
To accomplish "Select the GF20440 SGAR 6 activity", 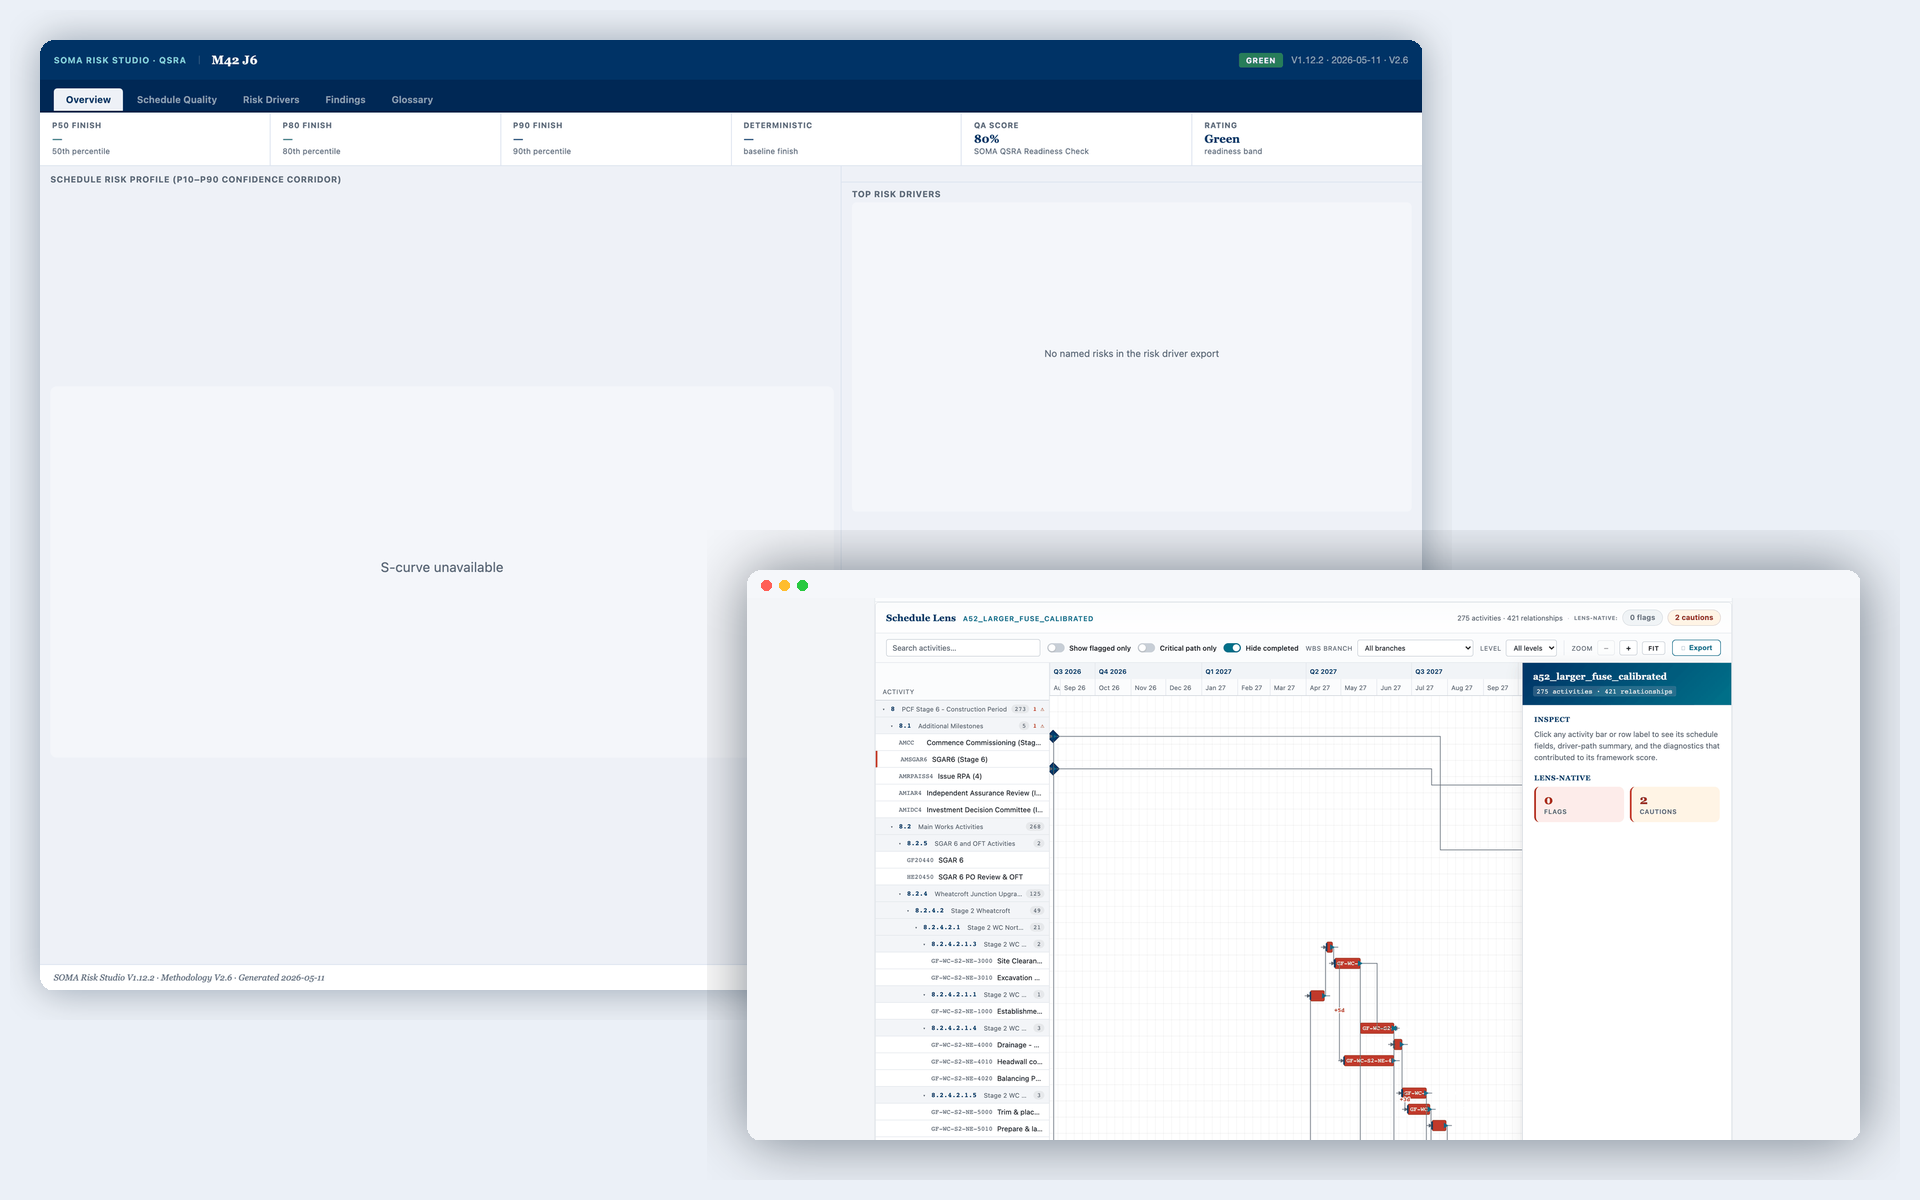I will [x=962, y=860].
